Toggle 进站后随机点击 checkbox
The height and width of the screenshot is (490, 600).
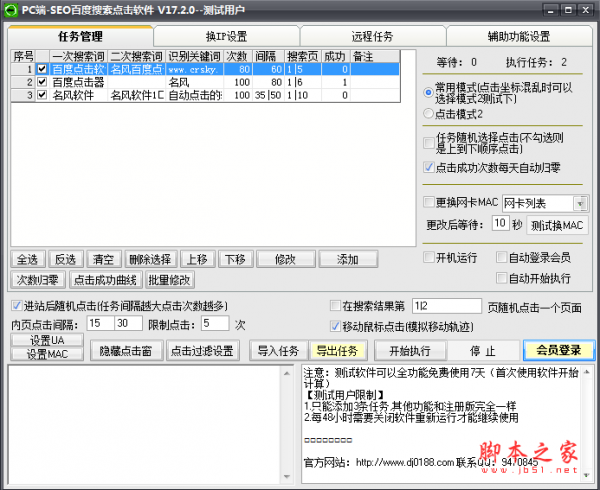(16, 305)
